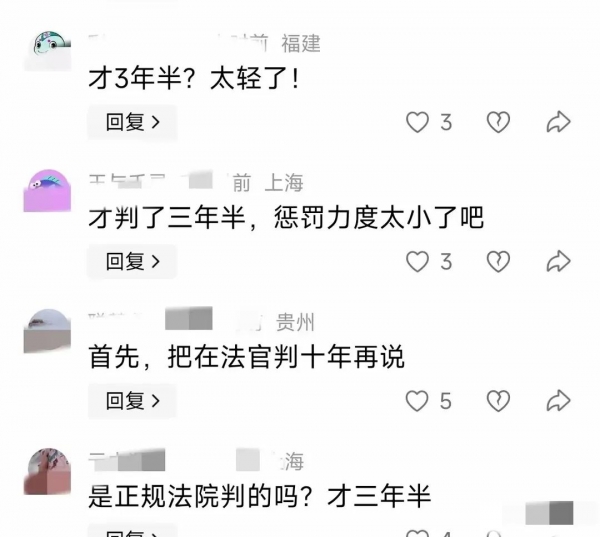Tap the like count 5

(445, 401)
